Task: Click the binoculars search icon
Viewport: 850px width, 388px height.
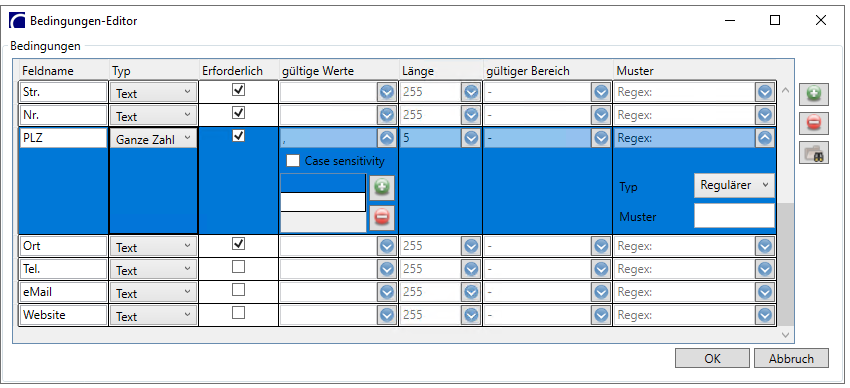Action: pos(814,153)
